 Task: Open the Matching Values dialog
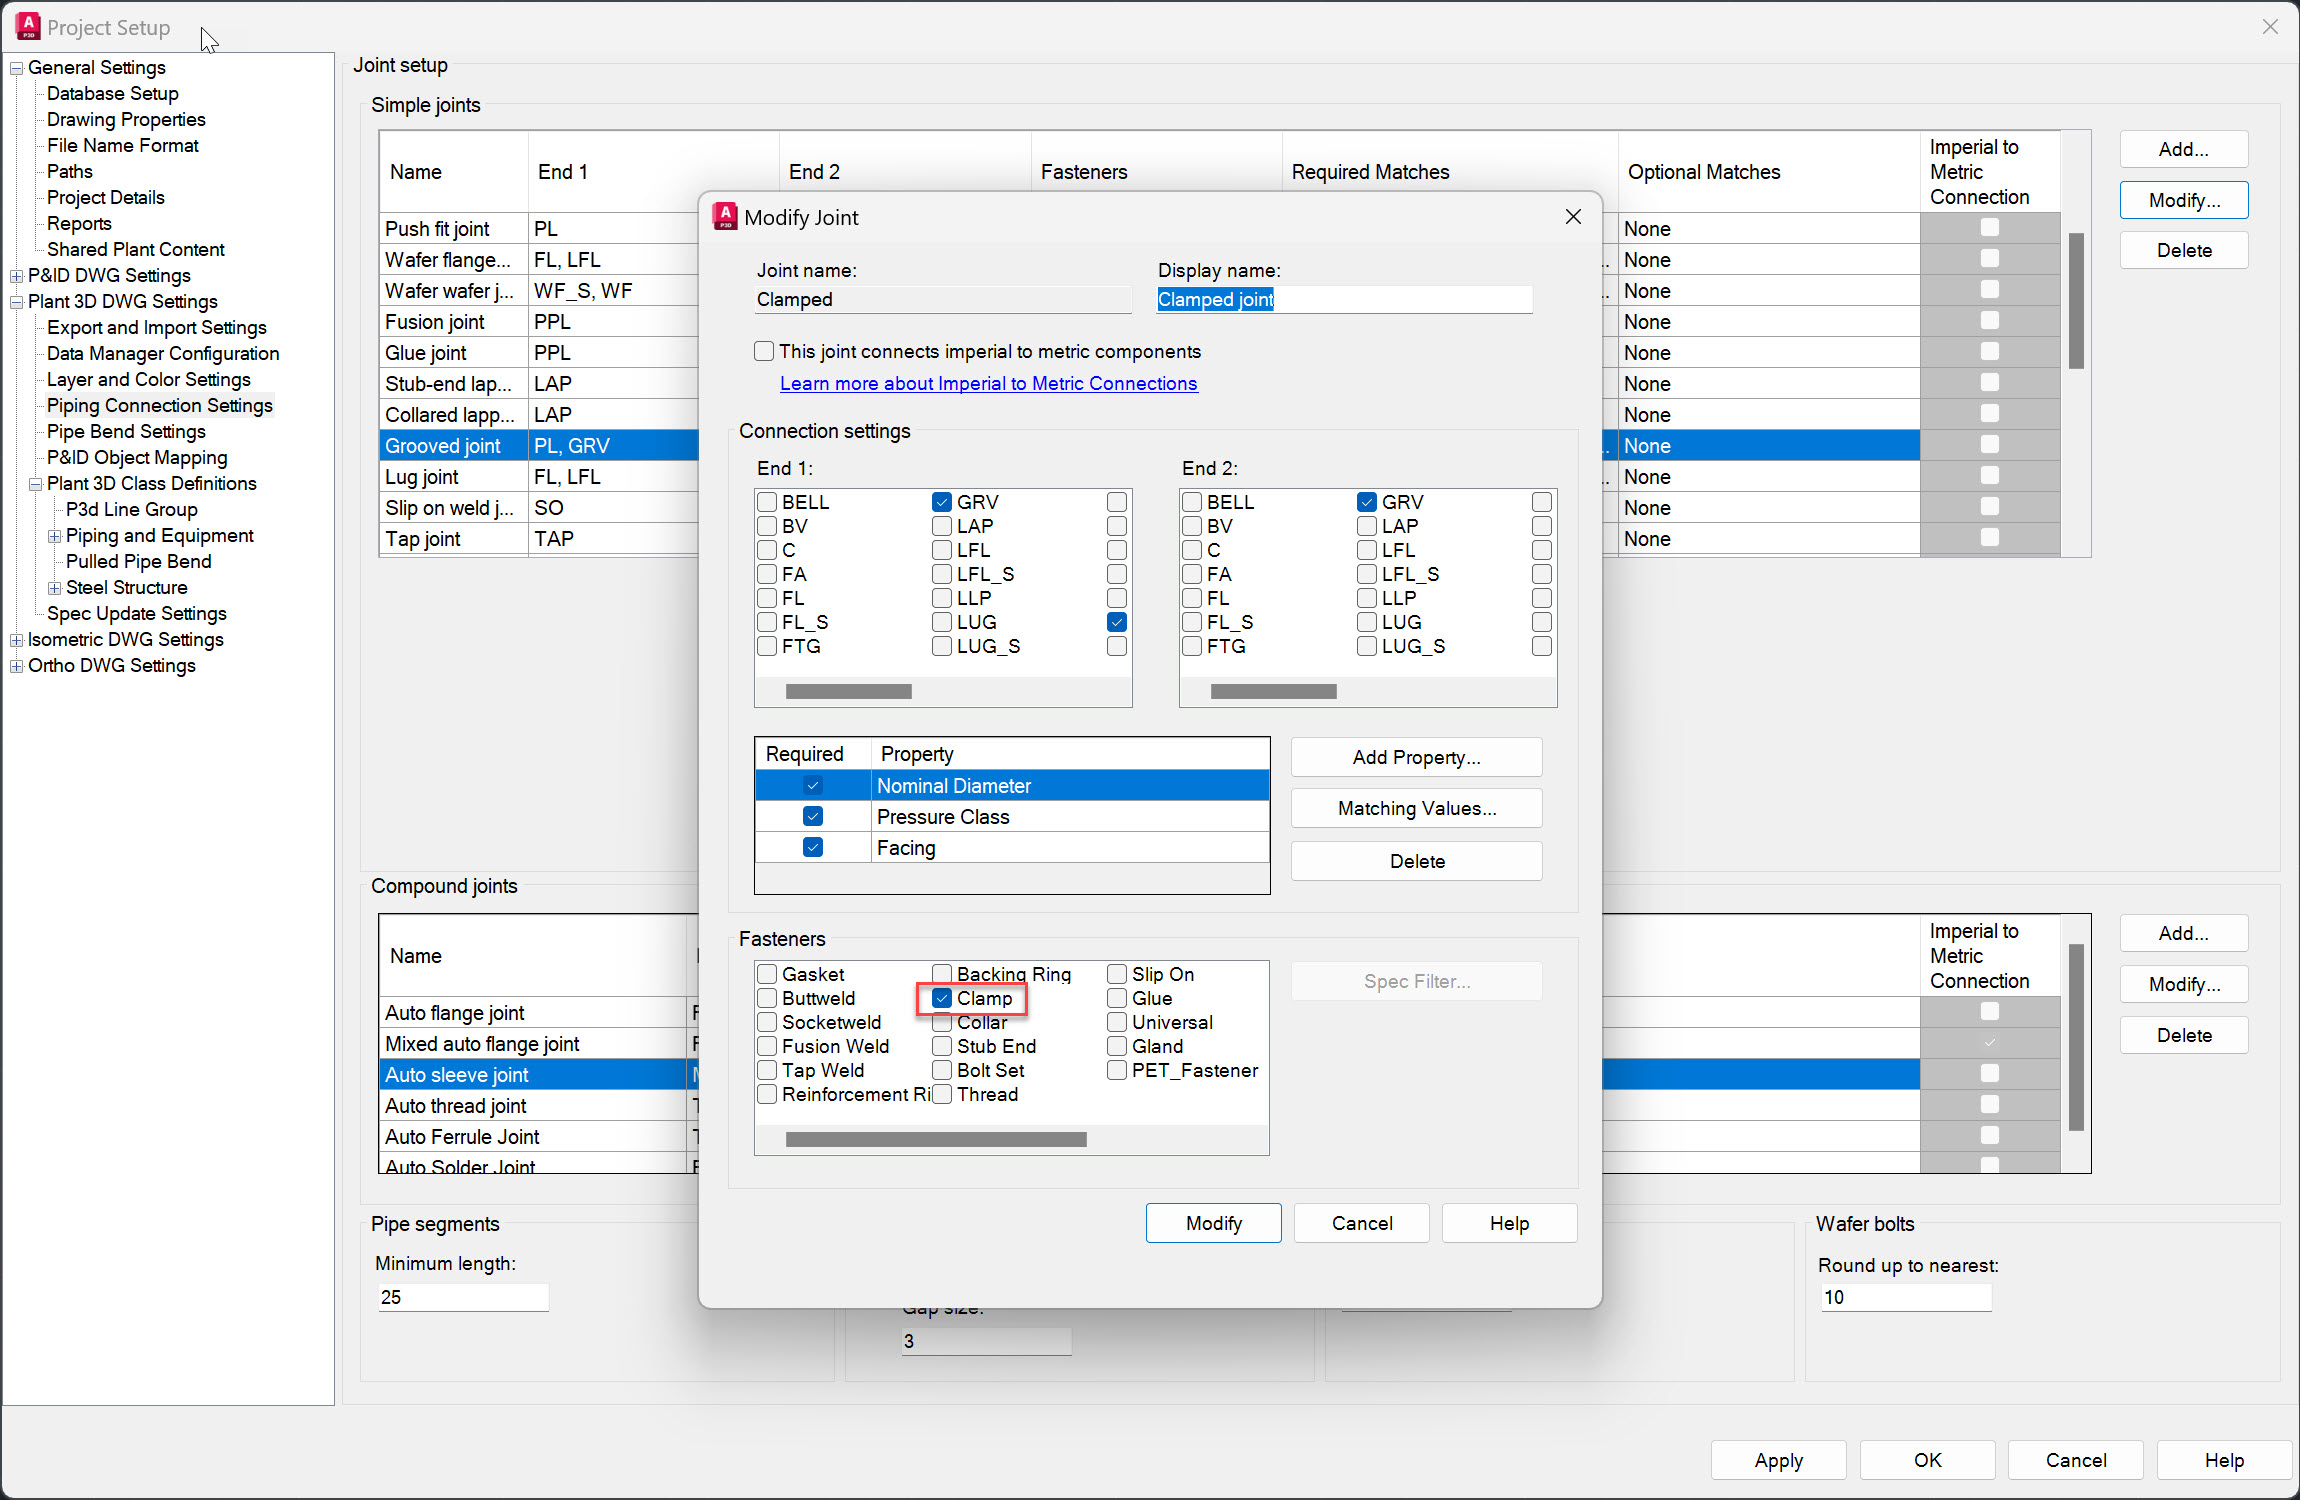(1415, 808)
